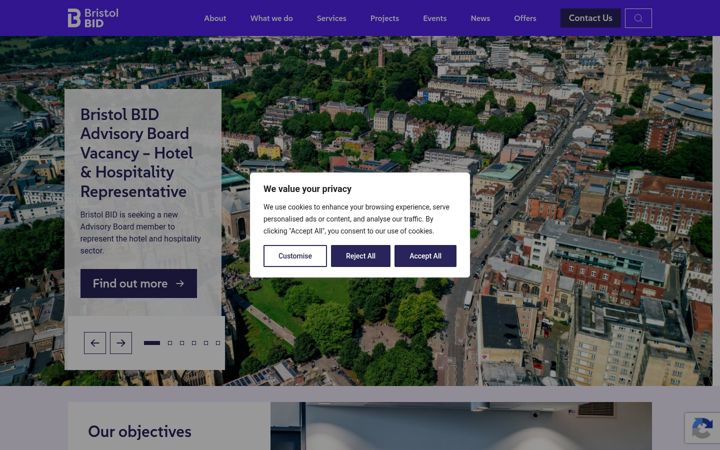Open the About menu
The width and height of the screenshot is (720, 450).
[x=215, y=18]
